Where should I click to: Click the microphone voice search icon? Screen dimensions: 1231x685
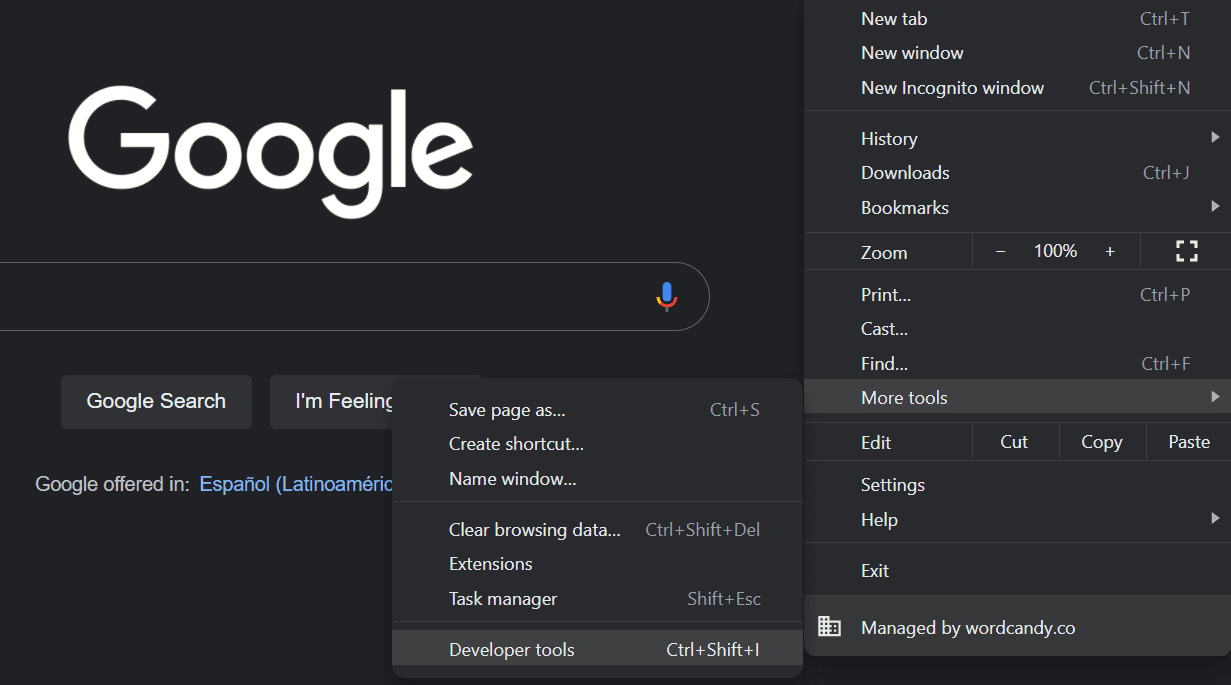(x=666, y=296)
